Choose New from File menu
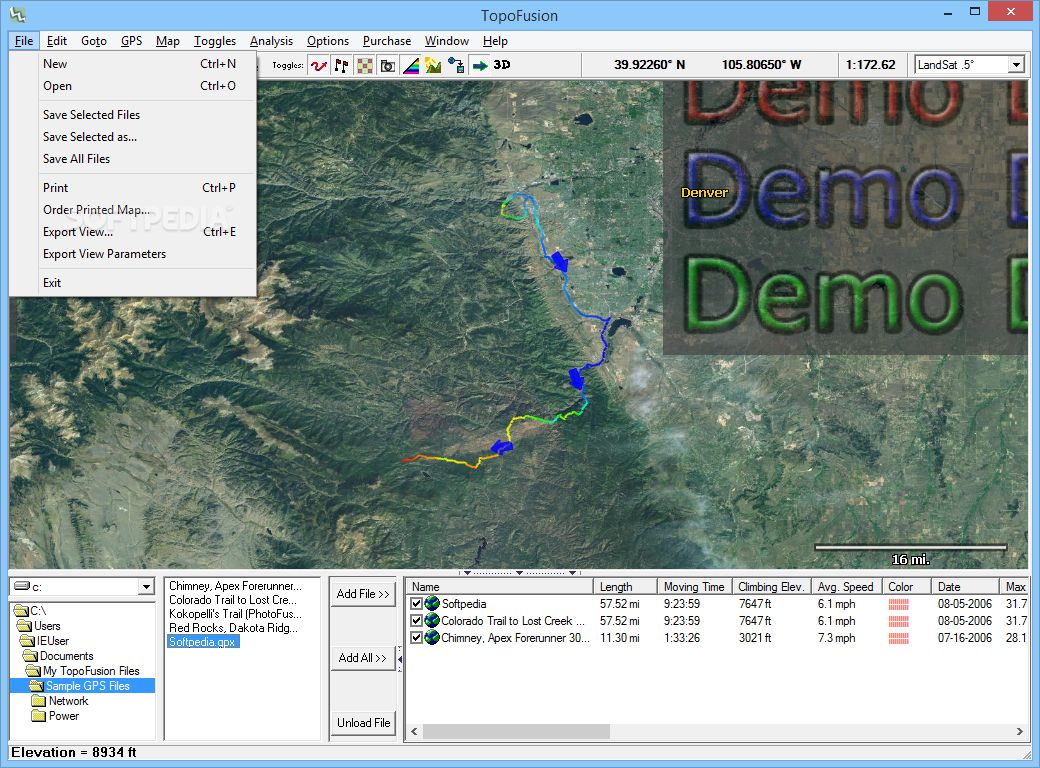The height and width of the screenshot is (768, 1040). [133, 64]
